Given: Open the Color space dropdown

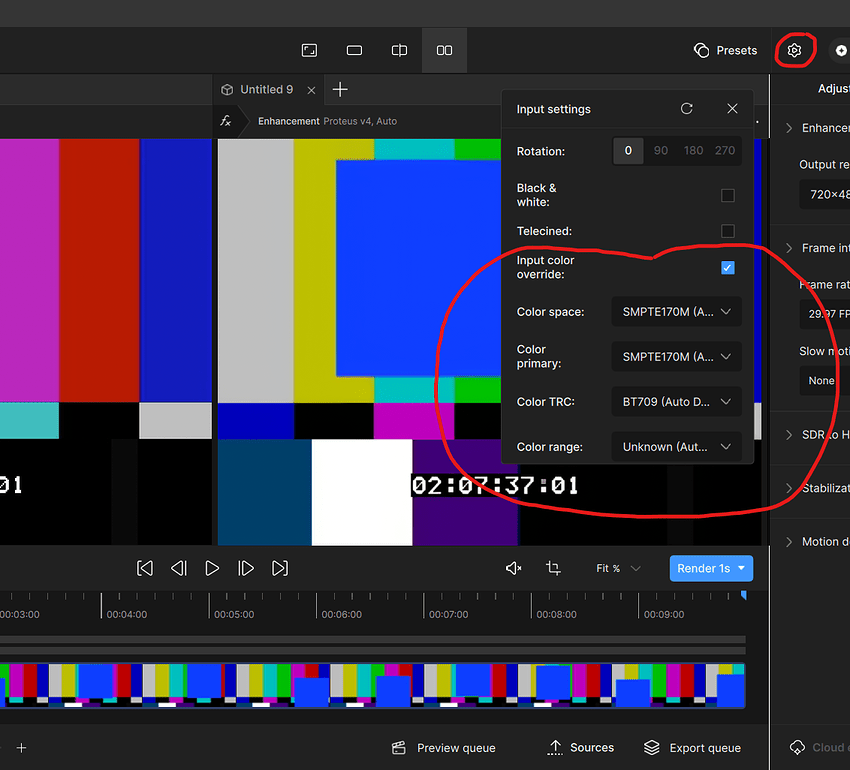Looking at the screenshot, I should click(676, 311).
